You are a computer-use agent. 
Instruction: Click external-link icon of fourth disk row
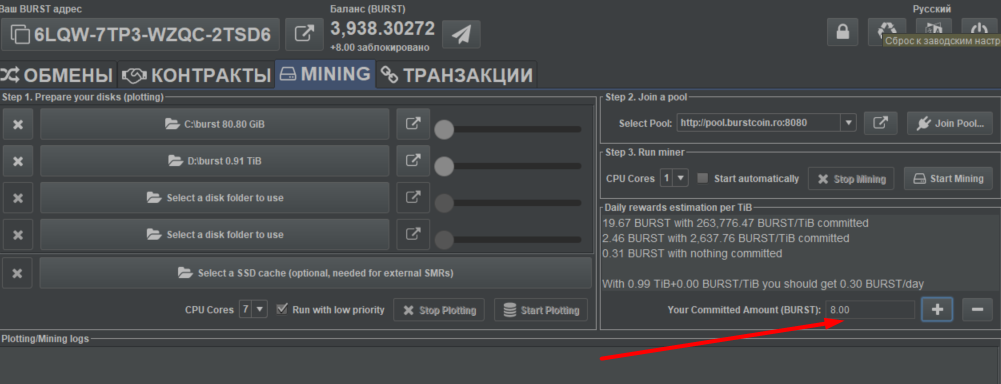click(412, 235)
